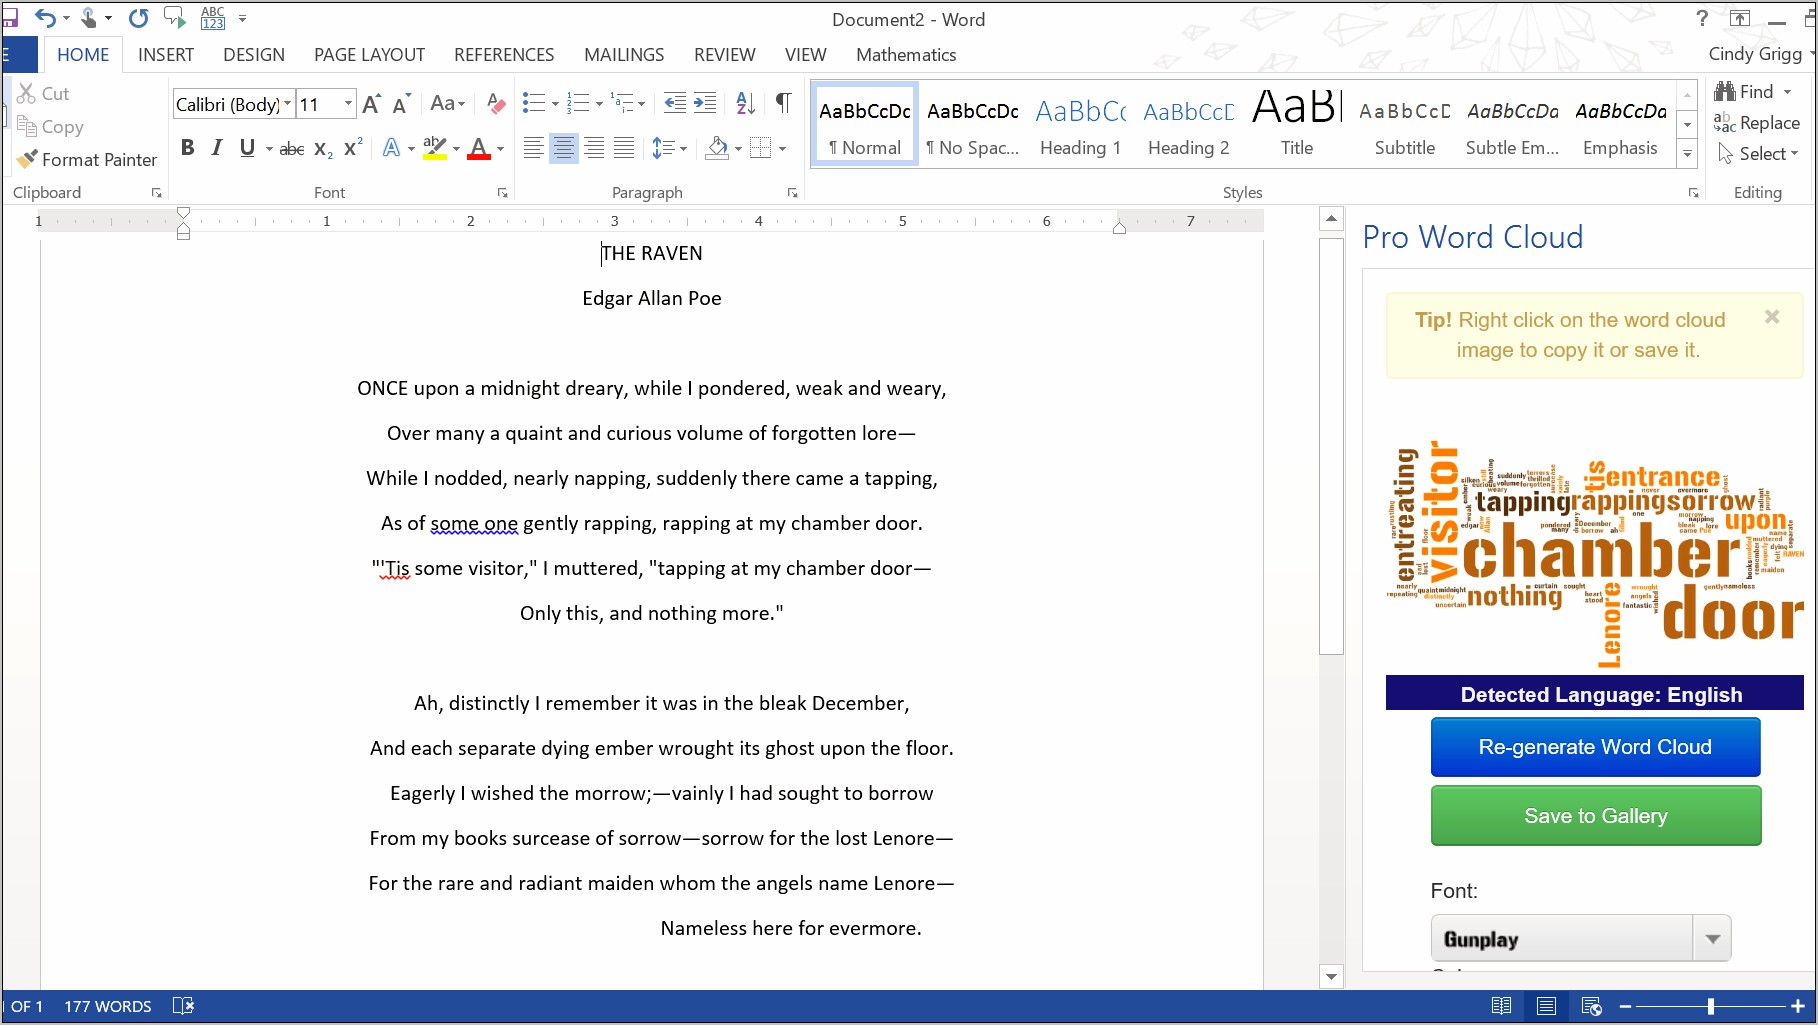Apply subscript x2 formatting
Viewport: 1818px width, 1025px height.
[323, 149]
